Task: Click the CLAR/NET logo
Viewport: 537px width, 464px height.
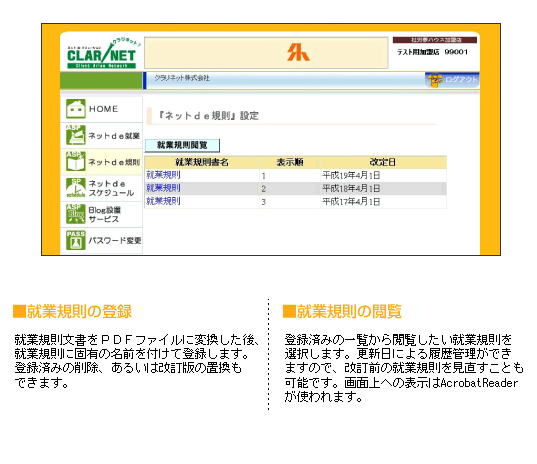Action: coord(102,53)
